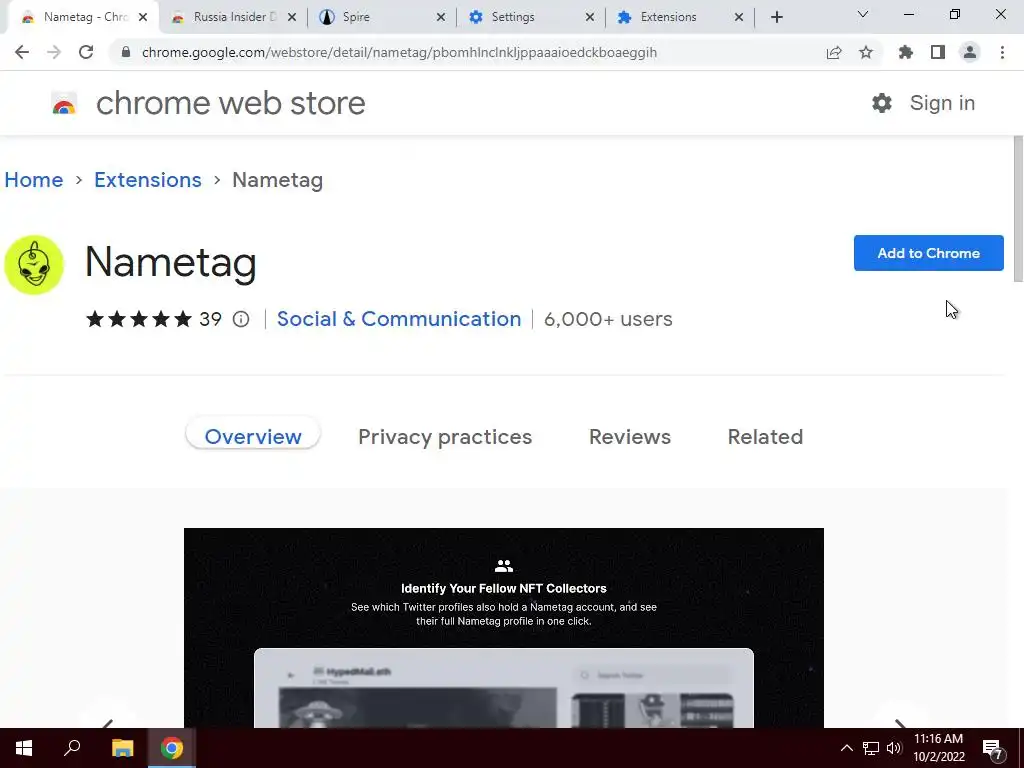Show hidden system tray icons
The image size is (1024, 768).
tap(846, 748)
